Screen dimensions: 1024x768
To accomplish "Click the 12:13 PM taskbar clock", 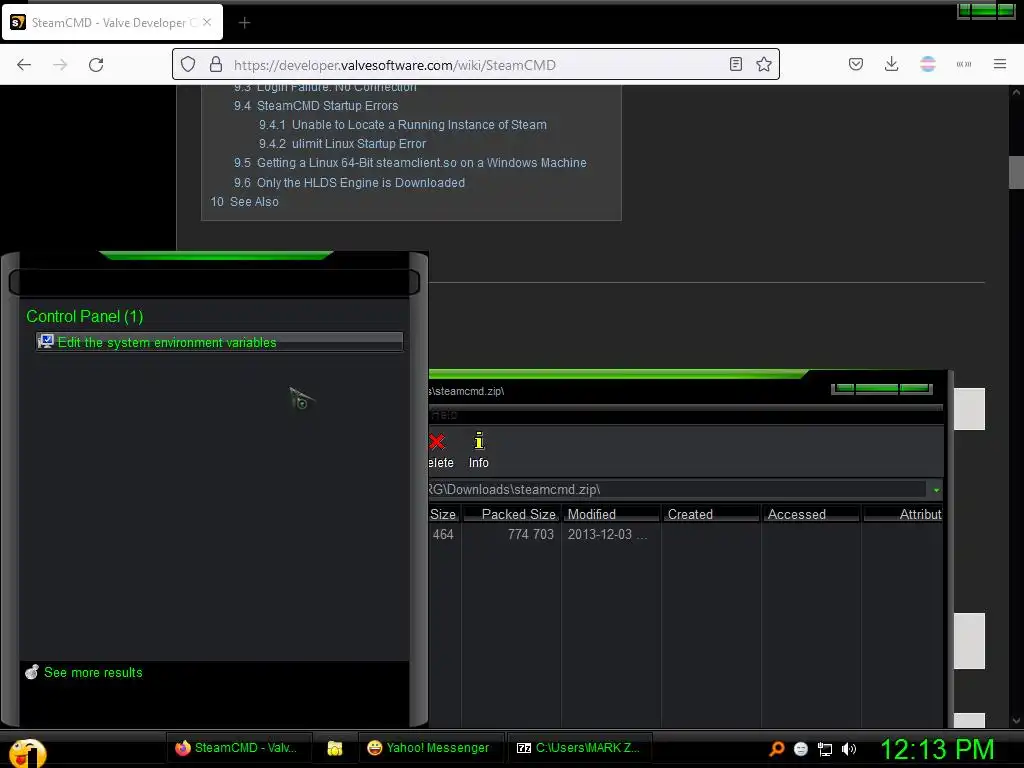I will click(x=938, y=749).
